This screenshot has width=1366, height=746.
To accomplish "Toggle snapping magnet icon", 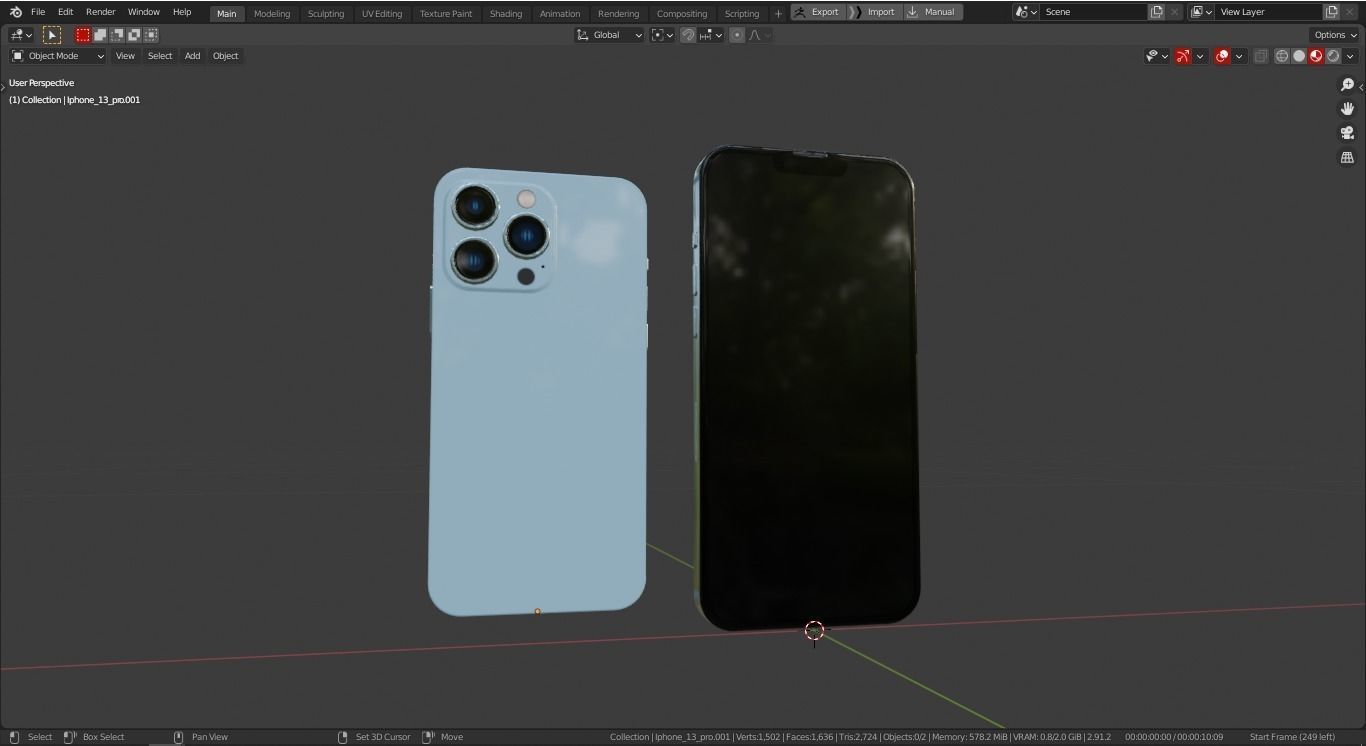I will pyautogui.click(x=688, y=35).
